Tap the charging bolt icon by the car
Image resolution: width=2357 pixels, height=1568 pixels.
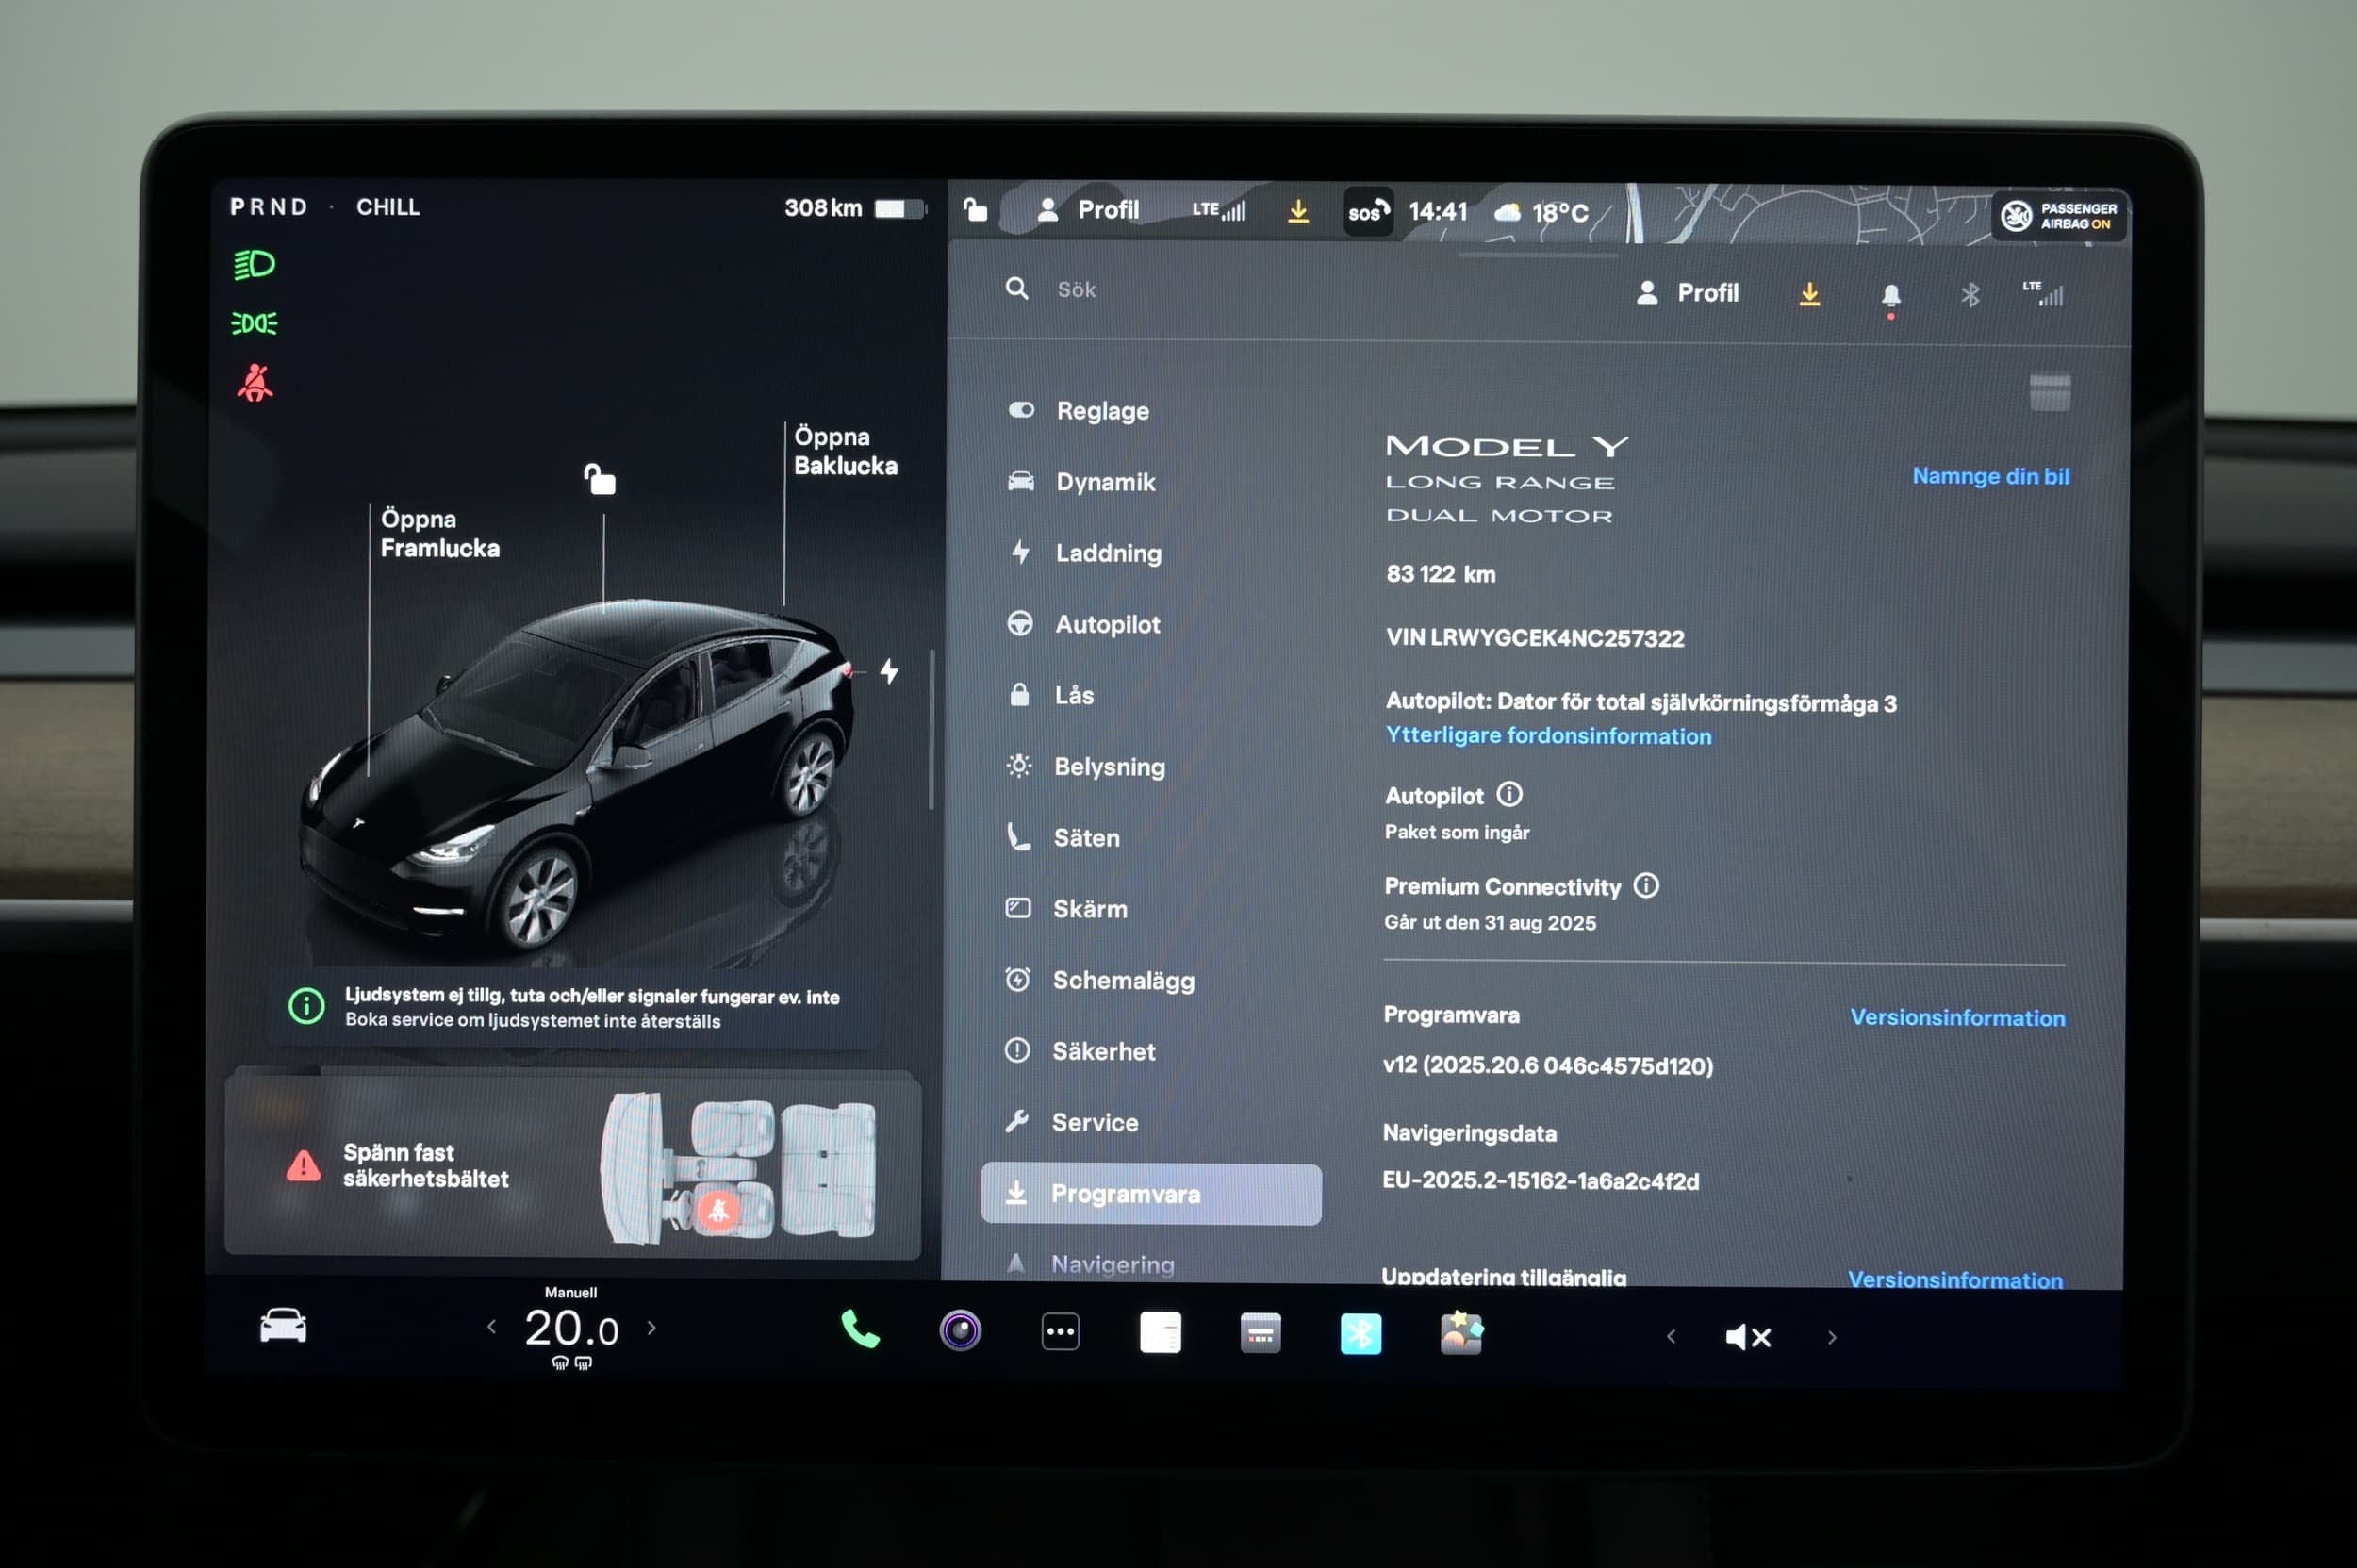click(889, 671)
